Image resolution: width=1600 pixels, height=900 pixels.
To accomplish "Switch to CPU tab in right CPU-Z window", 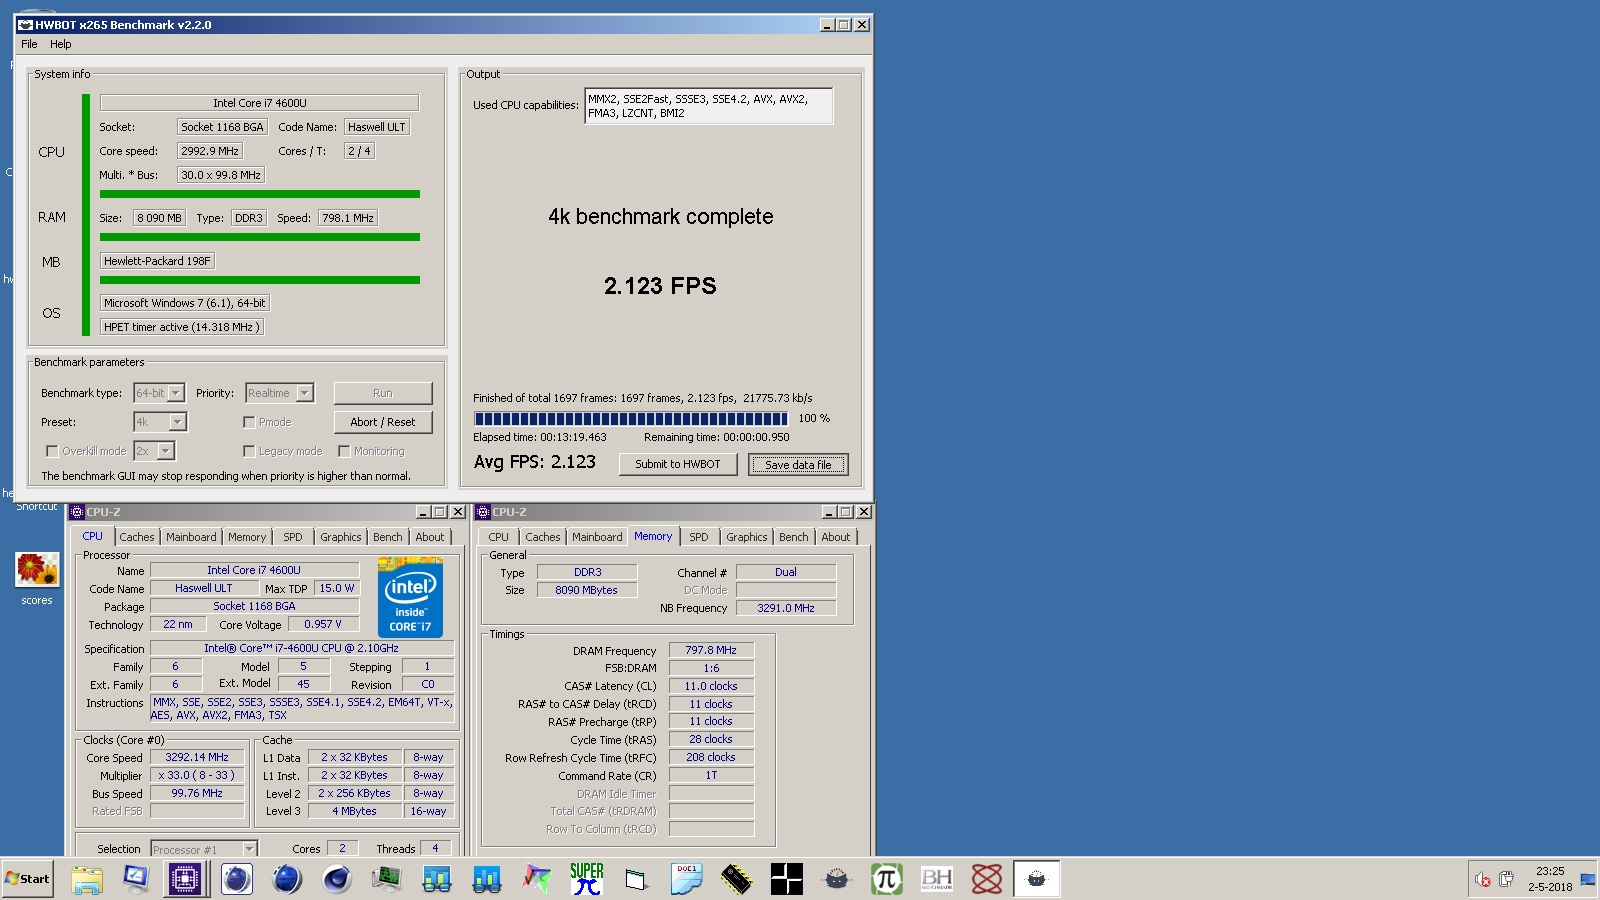I will point(499,537).
